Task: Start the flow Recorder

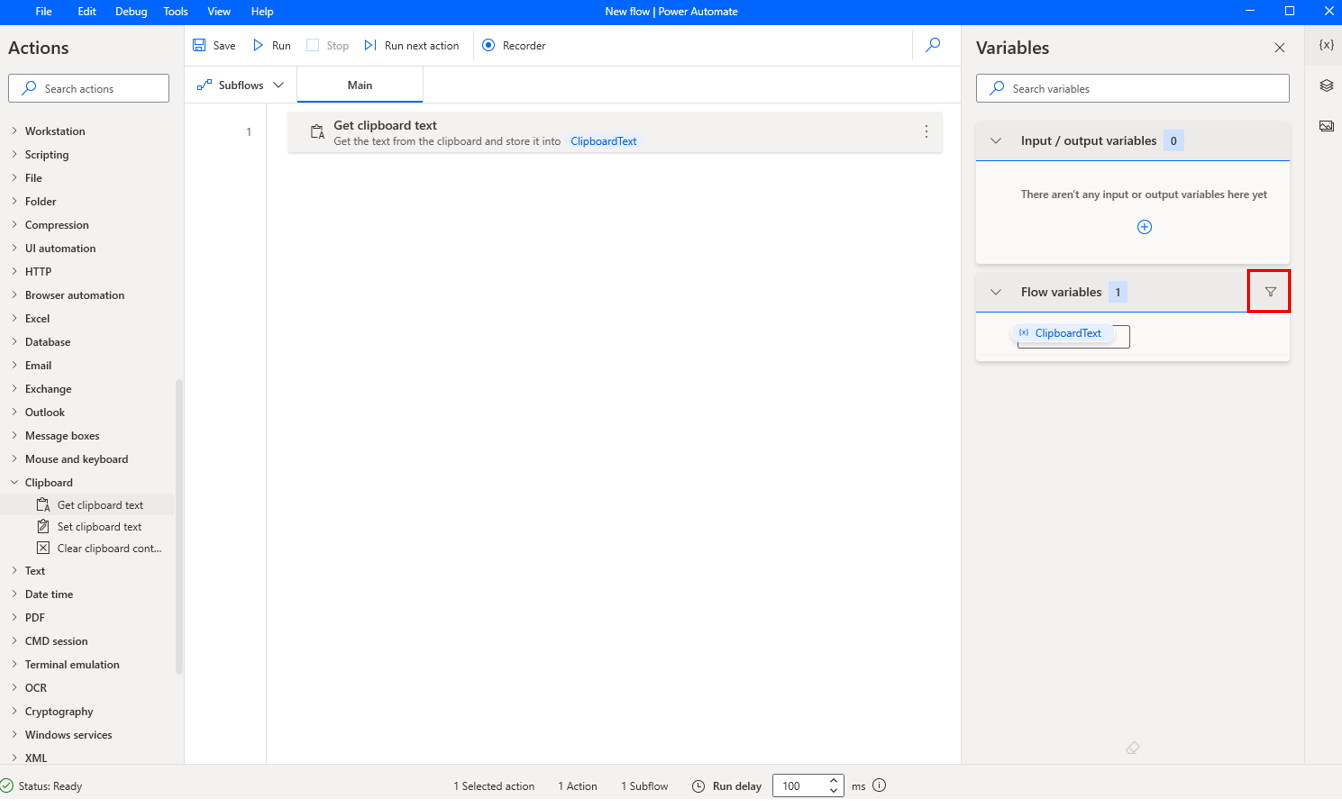Action: pyautogui.click(x=513, y=45)
